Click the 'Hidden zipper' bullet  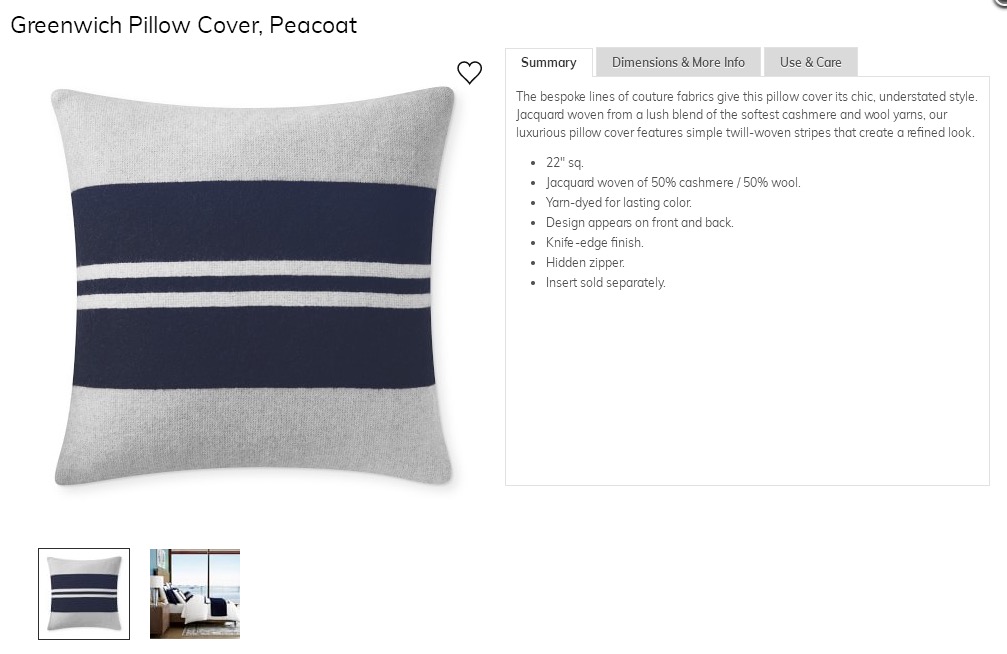pos(585,263)
